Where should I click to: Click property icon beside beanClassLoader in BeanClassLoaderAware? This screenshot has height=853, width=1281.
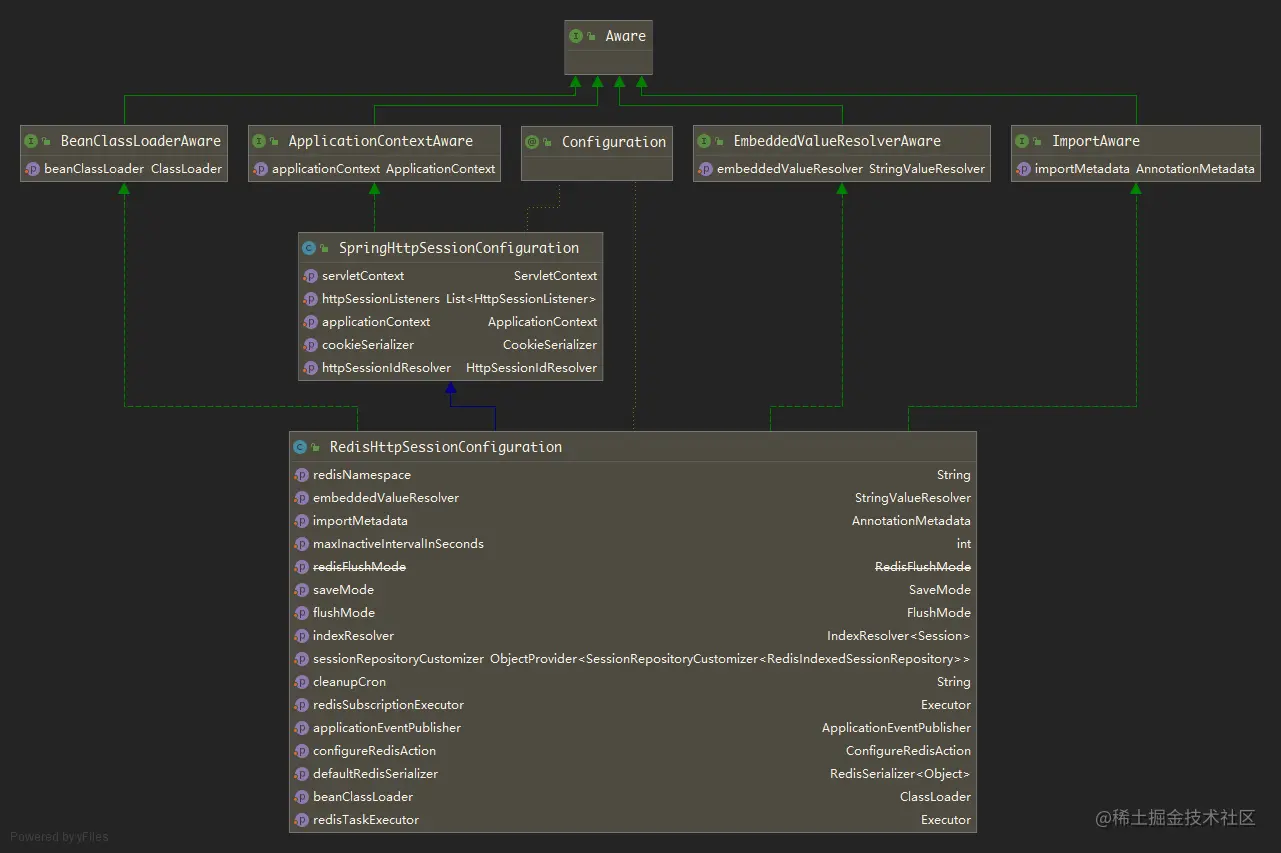[x=32, y=169]
